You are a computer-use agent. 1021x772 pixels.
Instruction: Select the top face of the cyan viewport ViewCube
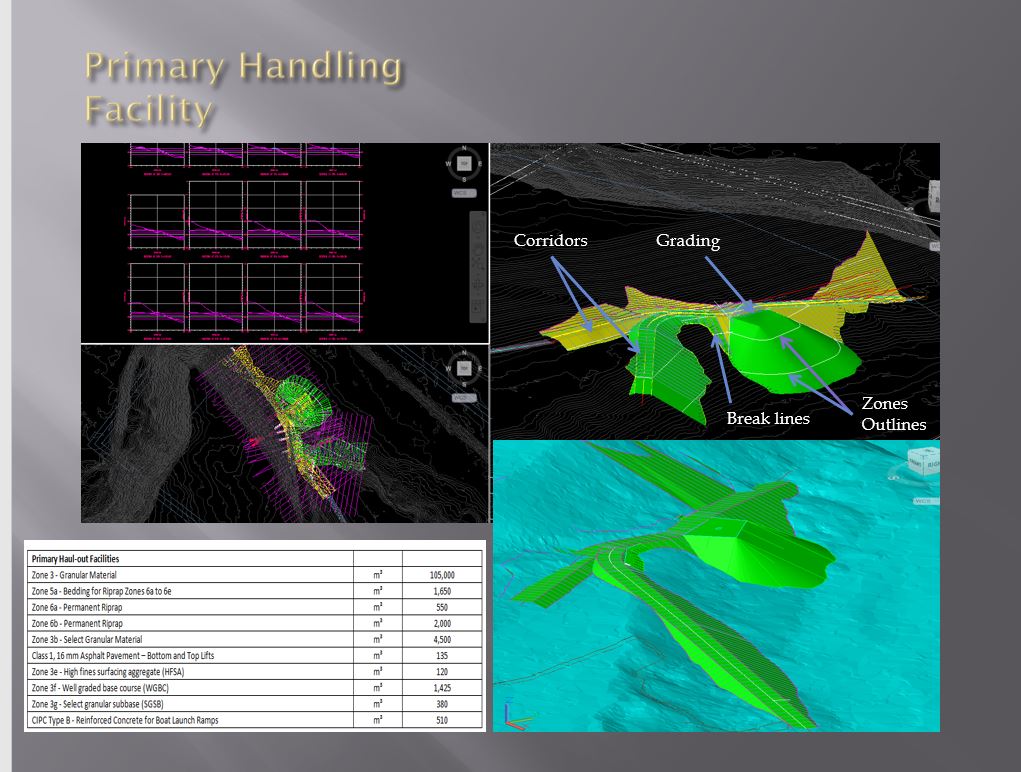(x=926, y=450)
